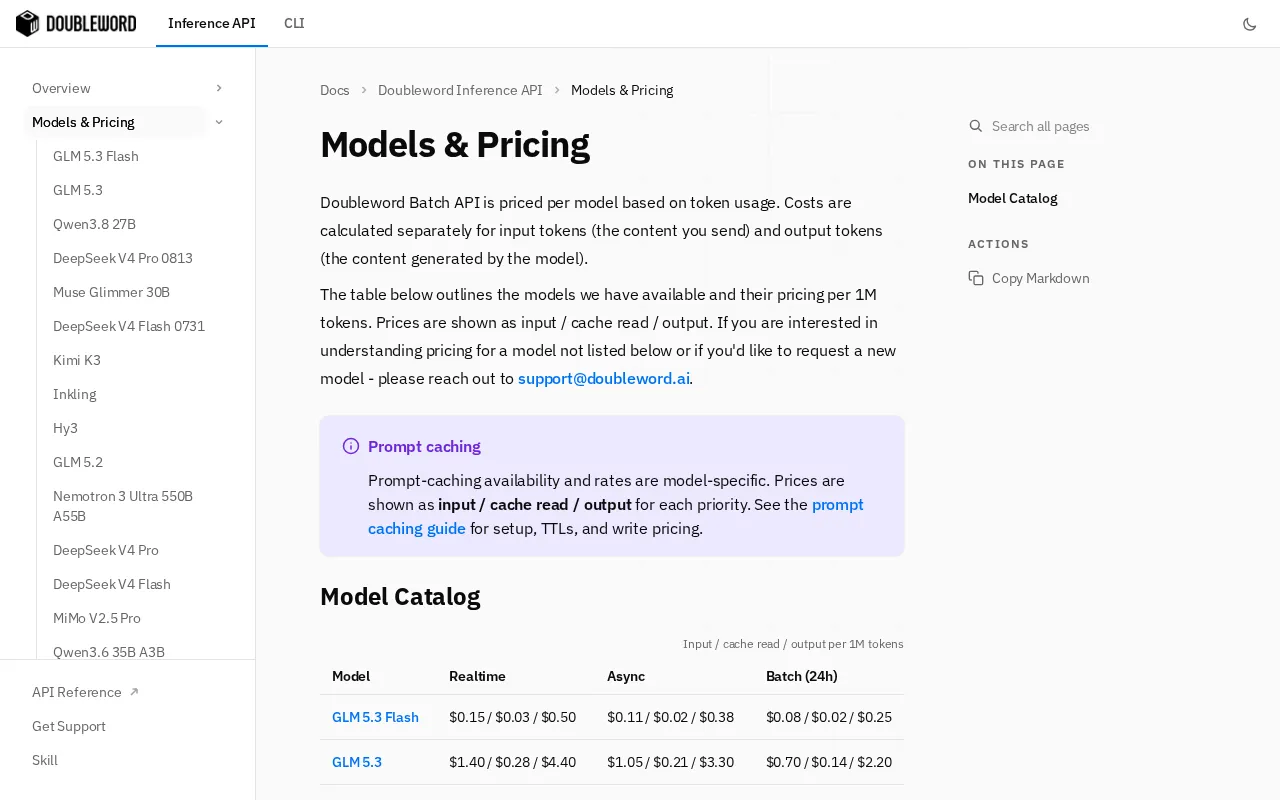Open GLM 5.2 sidebar page
The width and height of the screenshot is (1280, 800).
(x=78, y=462)
